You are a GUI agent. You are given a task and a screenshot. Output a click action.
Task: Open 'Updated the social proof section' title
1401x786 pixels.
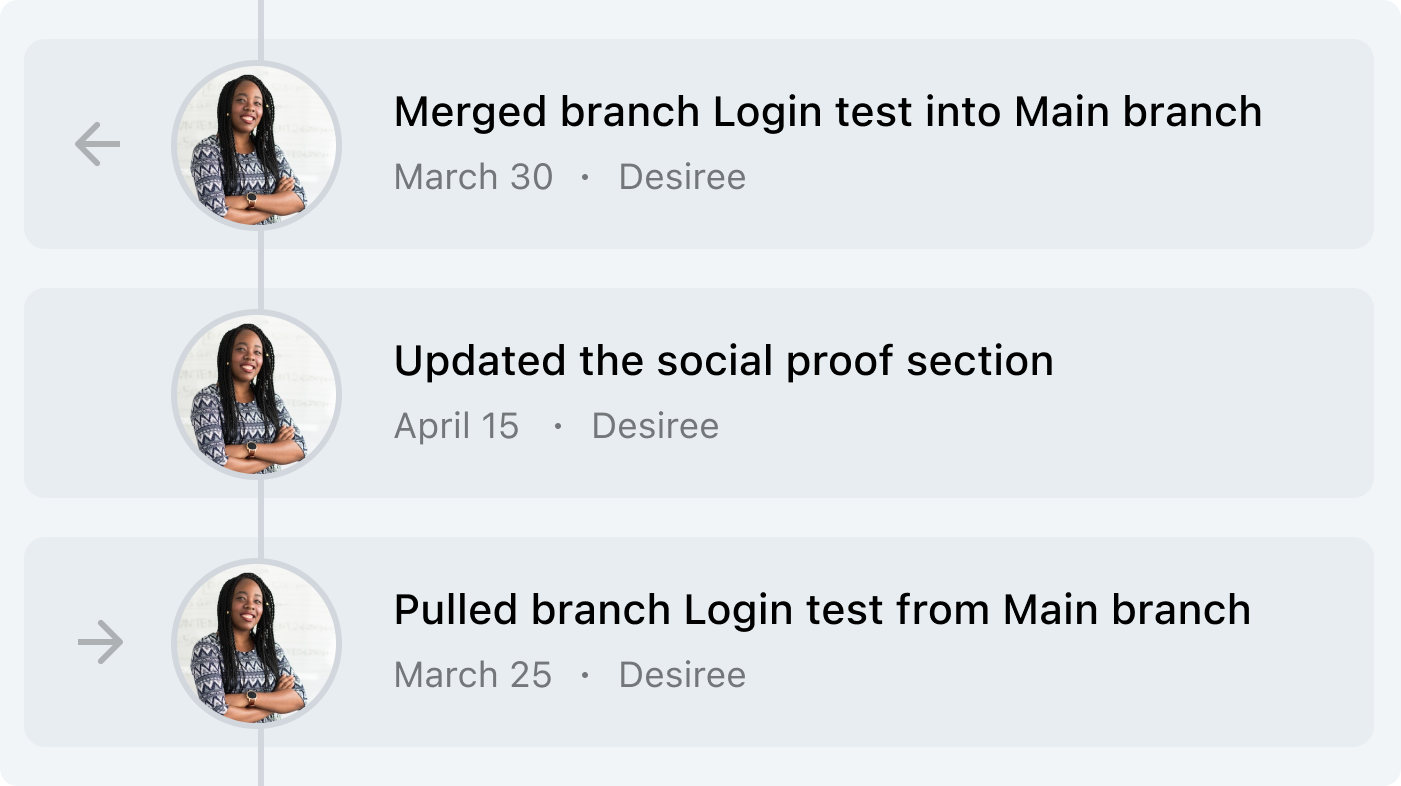[x=724, y=362]
